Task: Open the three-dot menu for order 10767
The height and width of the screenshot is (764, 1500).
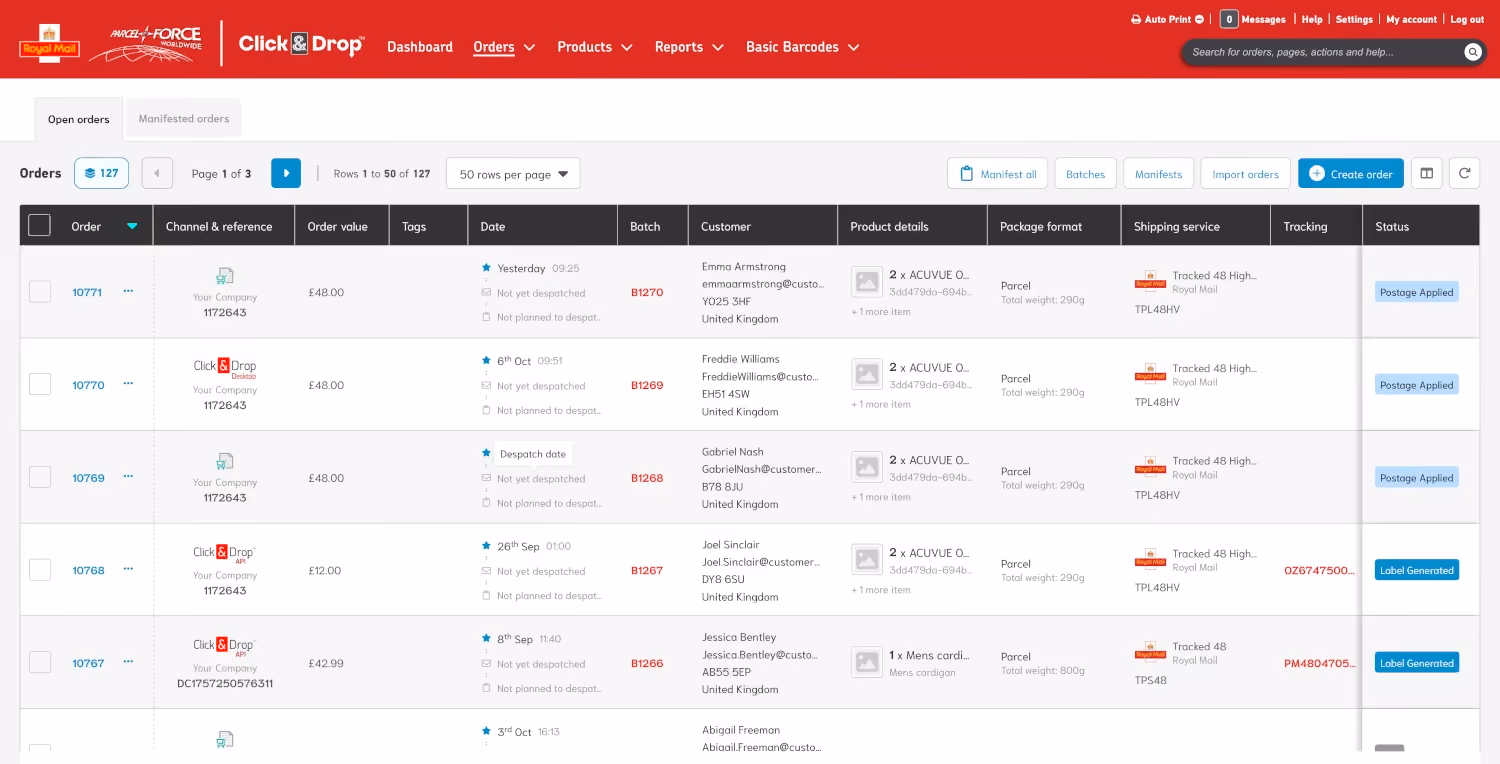Action: (128, 662)
